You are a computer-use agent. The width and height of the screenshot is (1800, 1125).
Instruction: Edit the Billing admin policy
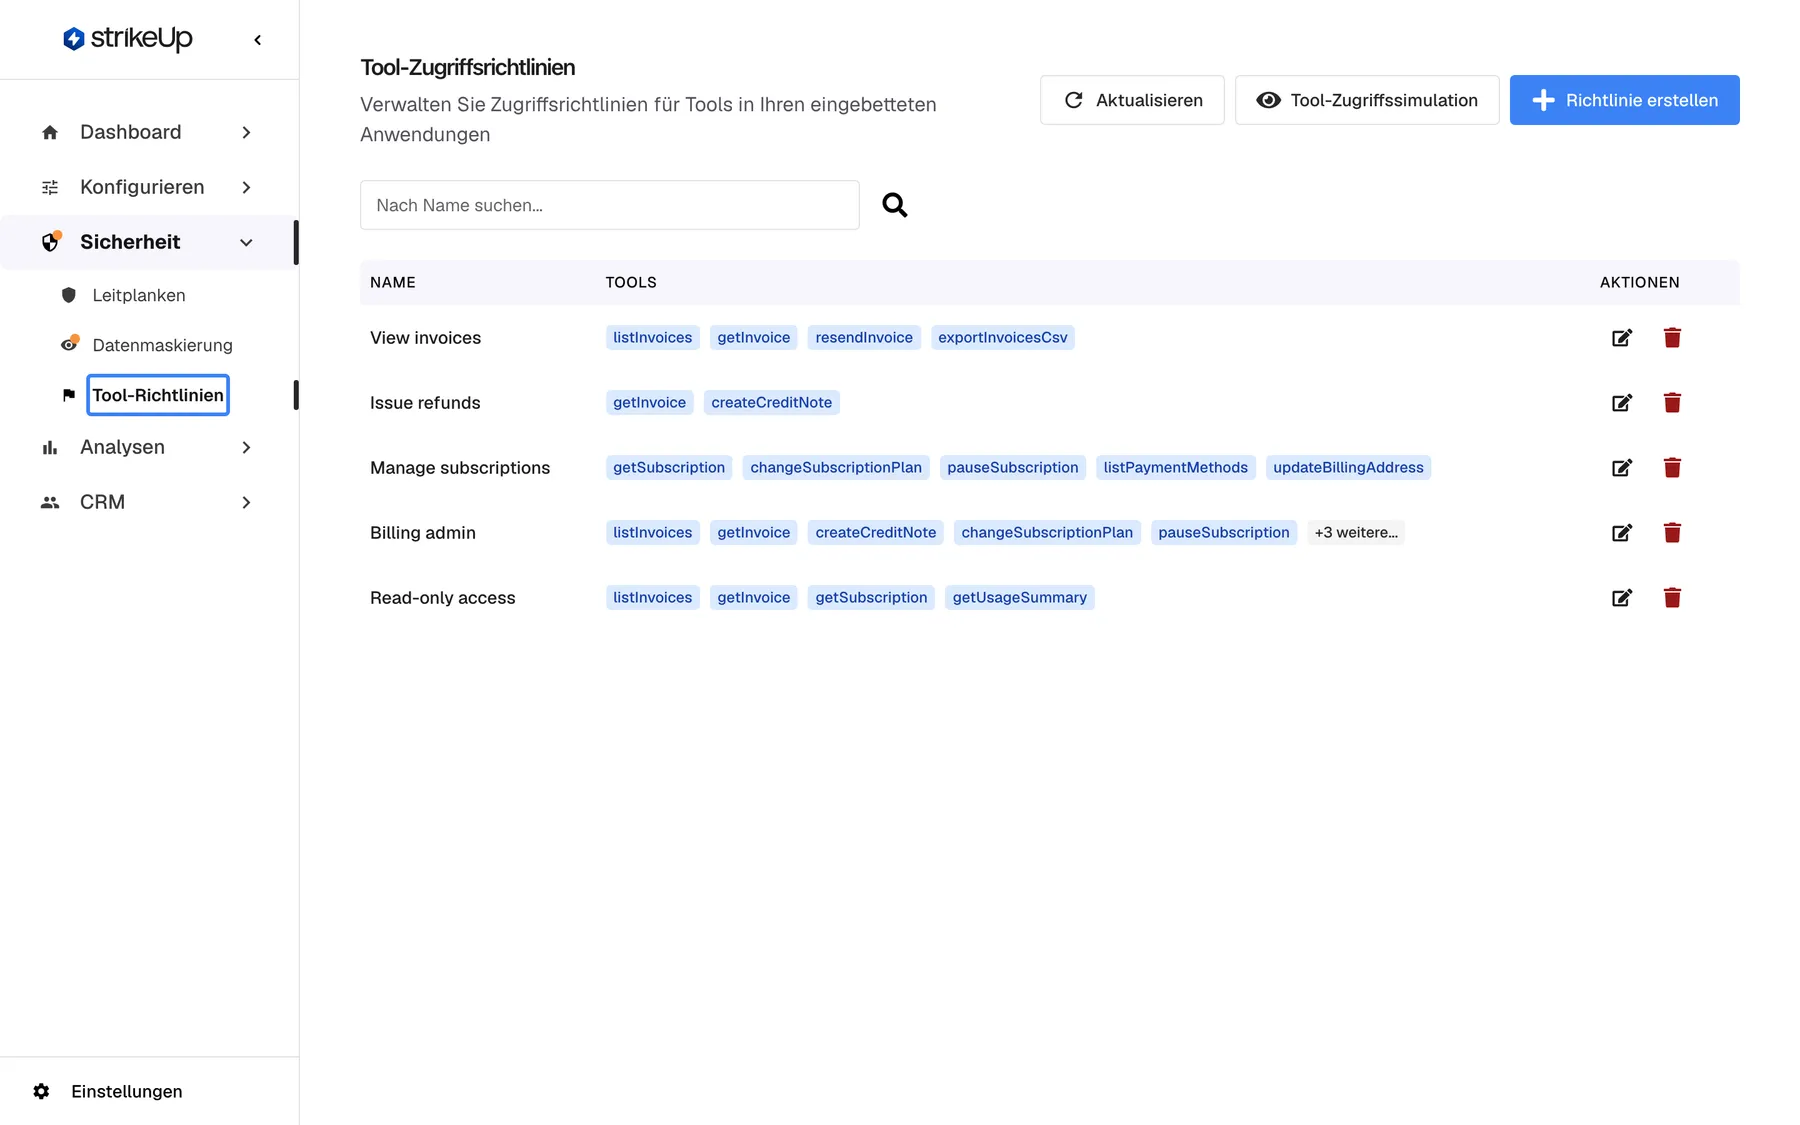coord(1622,533)
